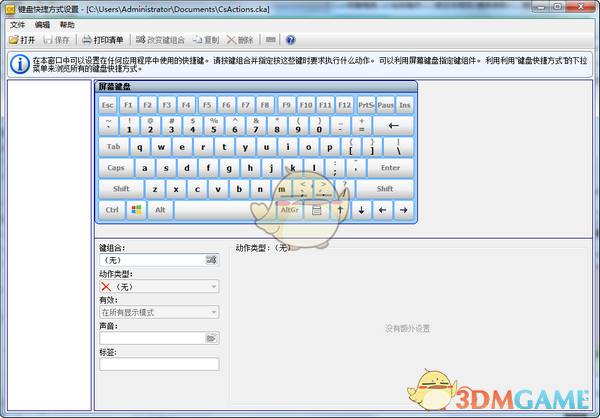
Task: Open the 帮助 menu
Action: (67, 24)
